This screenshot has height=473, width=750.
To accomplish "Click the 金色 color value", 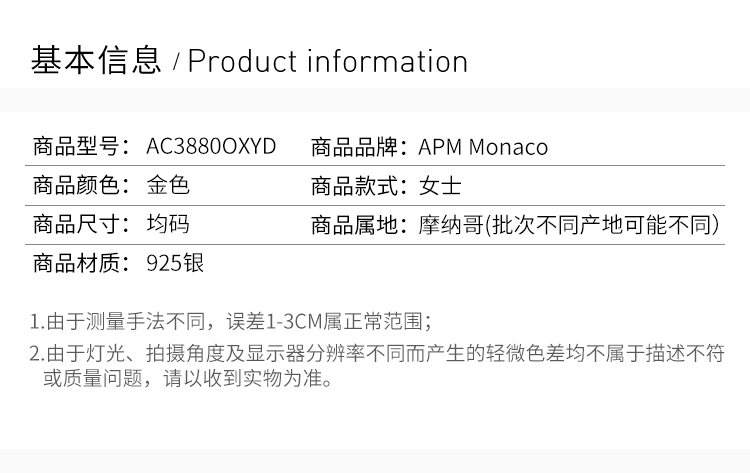I will (168, 186).
